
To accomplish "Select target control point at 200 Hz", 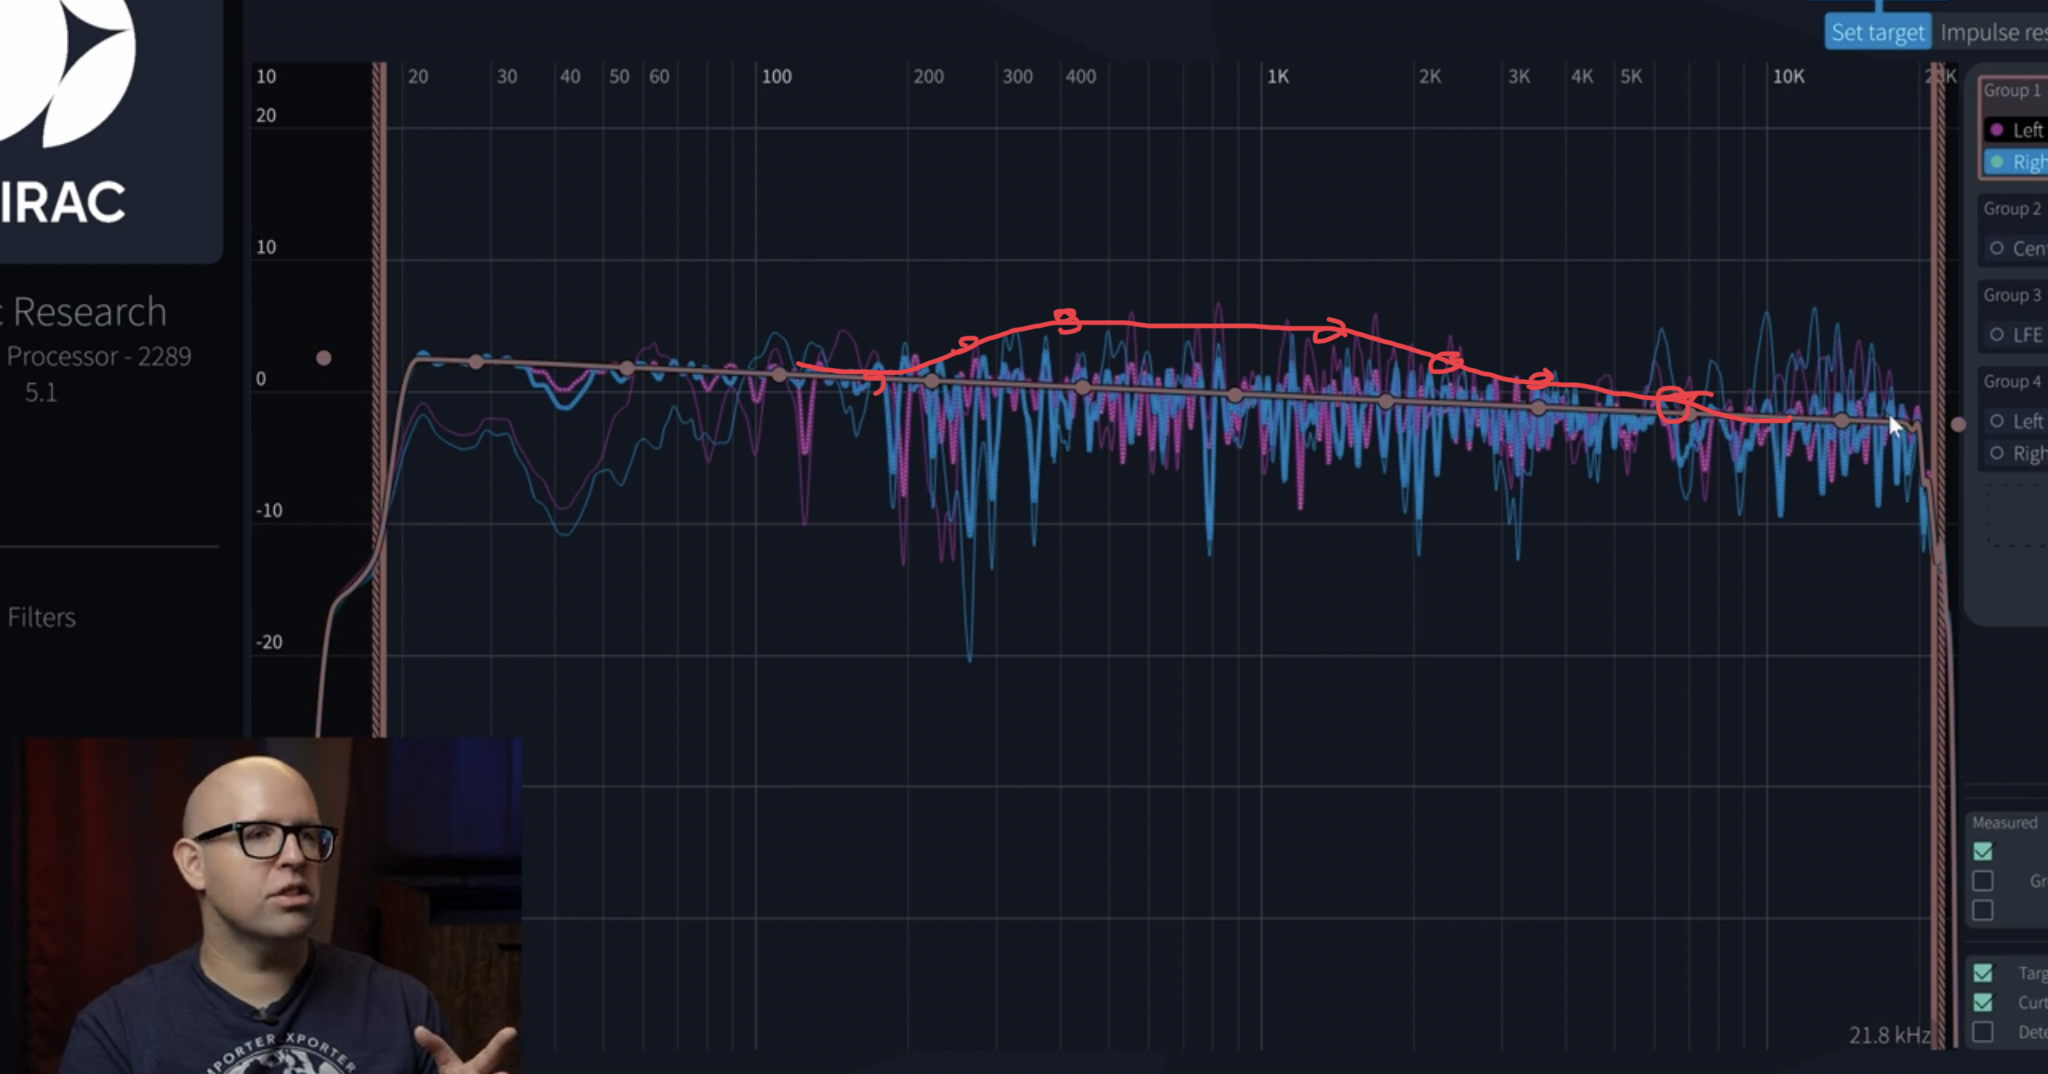I will pos(932,381).
